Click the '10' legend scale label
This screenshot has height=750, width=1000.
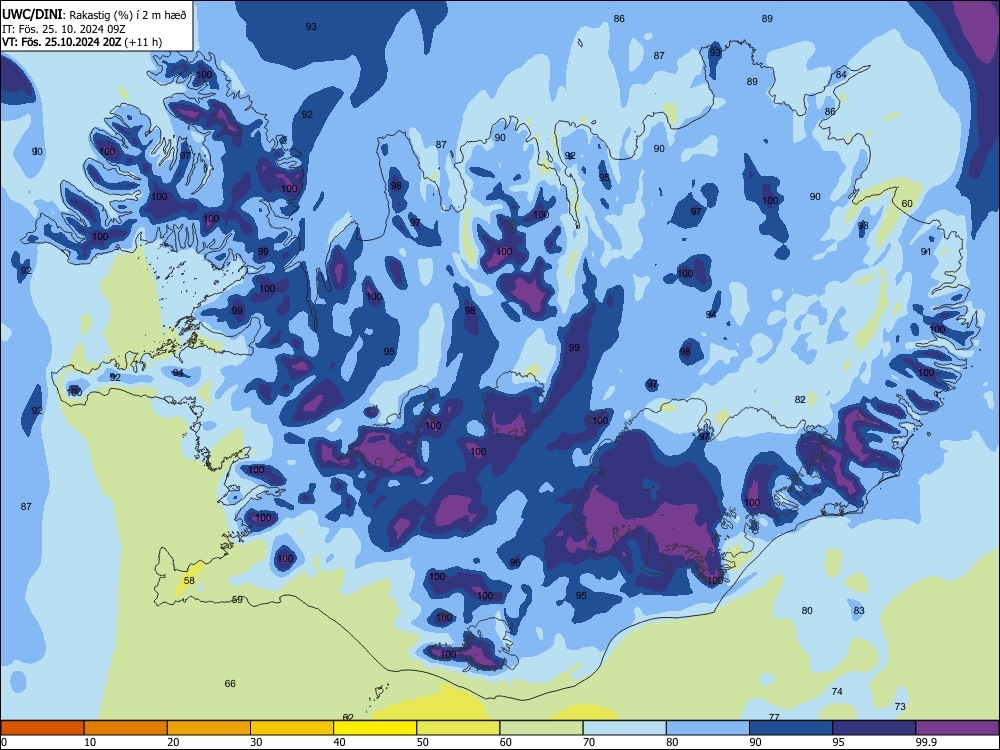(90, 742)
